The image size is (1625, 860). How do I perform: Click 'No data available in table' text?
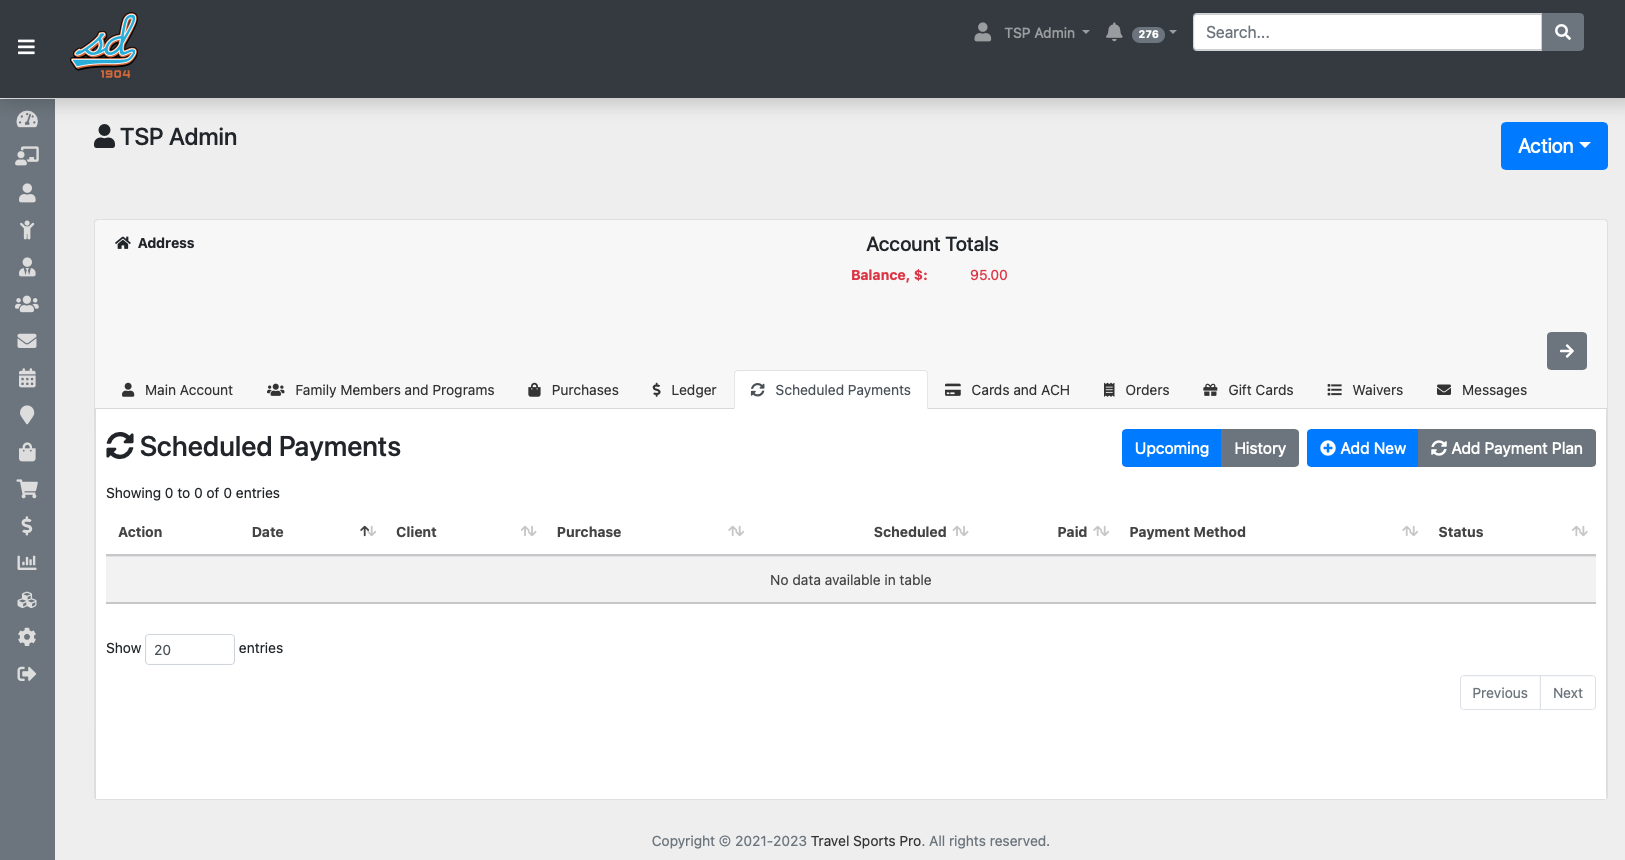coord(851,580)
